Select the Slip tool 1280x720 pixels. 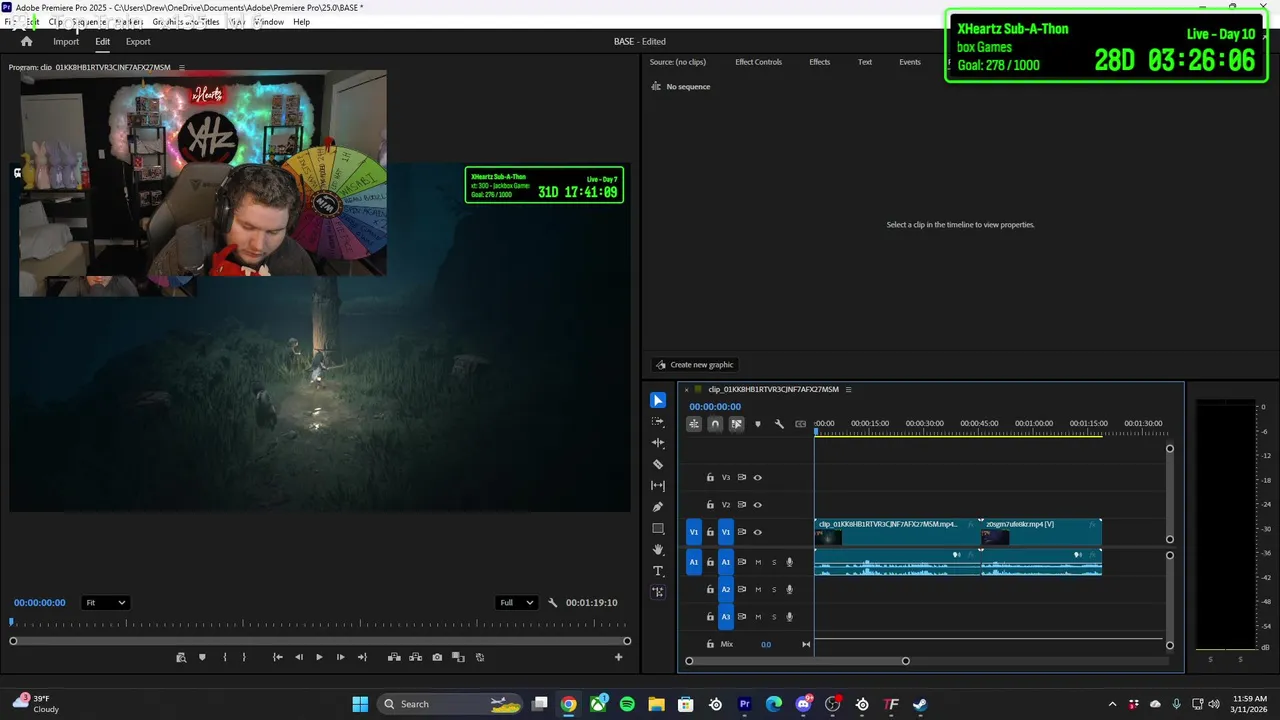[658, 486]
